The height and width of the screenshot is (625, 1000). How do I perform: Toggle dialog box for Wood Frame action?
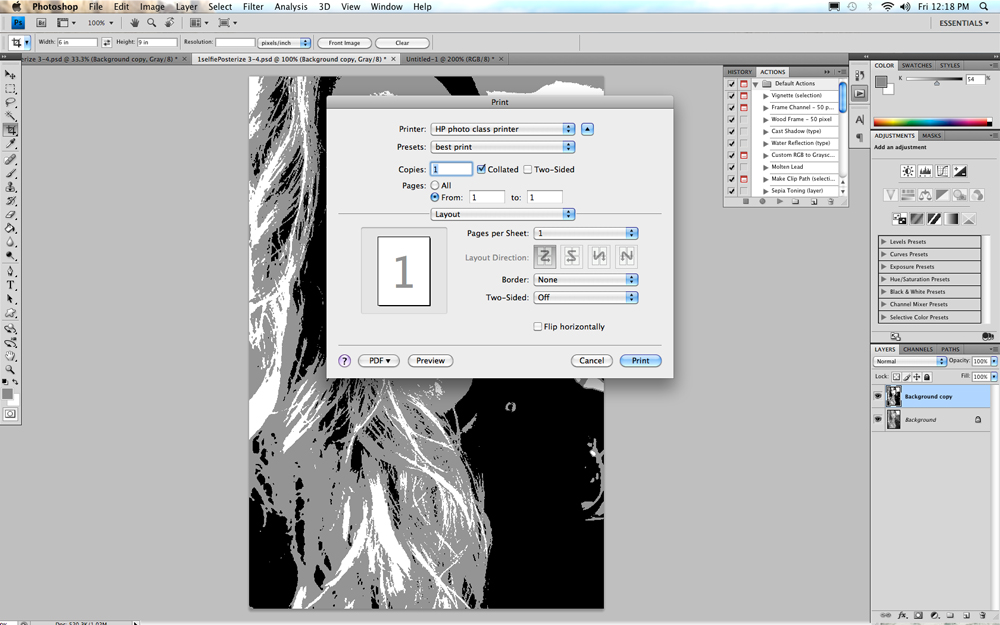pyautogui.click(x=744, y=119)
